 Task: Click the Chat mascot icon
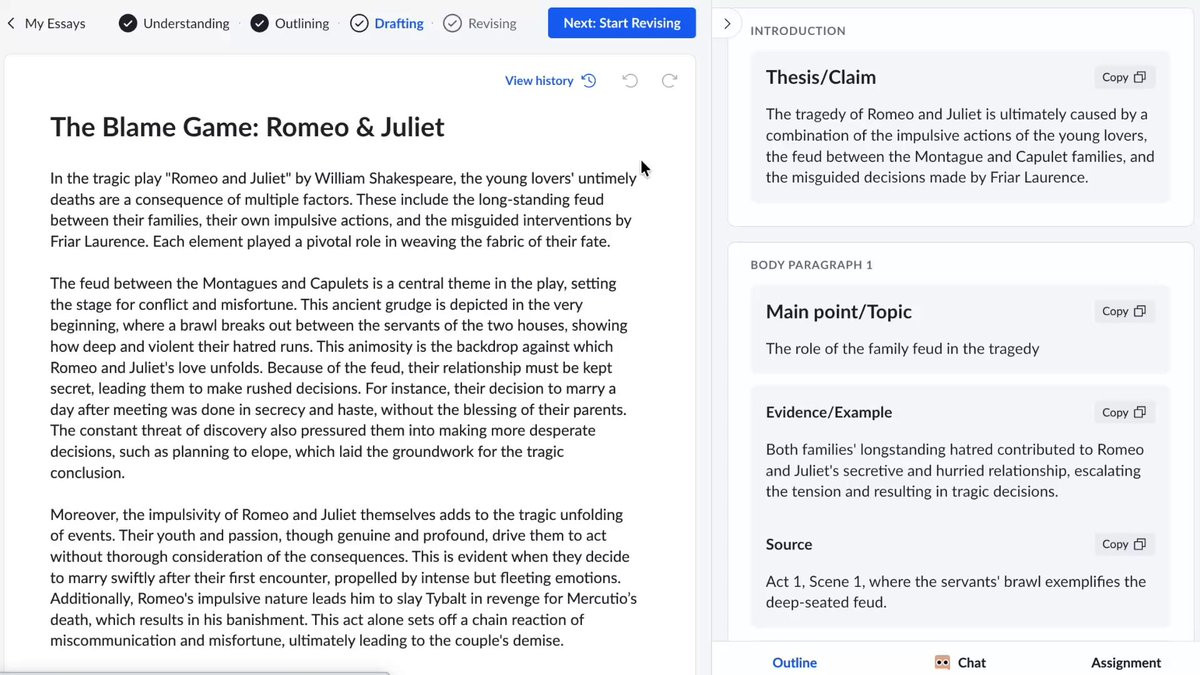click(x=942, y=662)
